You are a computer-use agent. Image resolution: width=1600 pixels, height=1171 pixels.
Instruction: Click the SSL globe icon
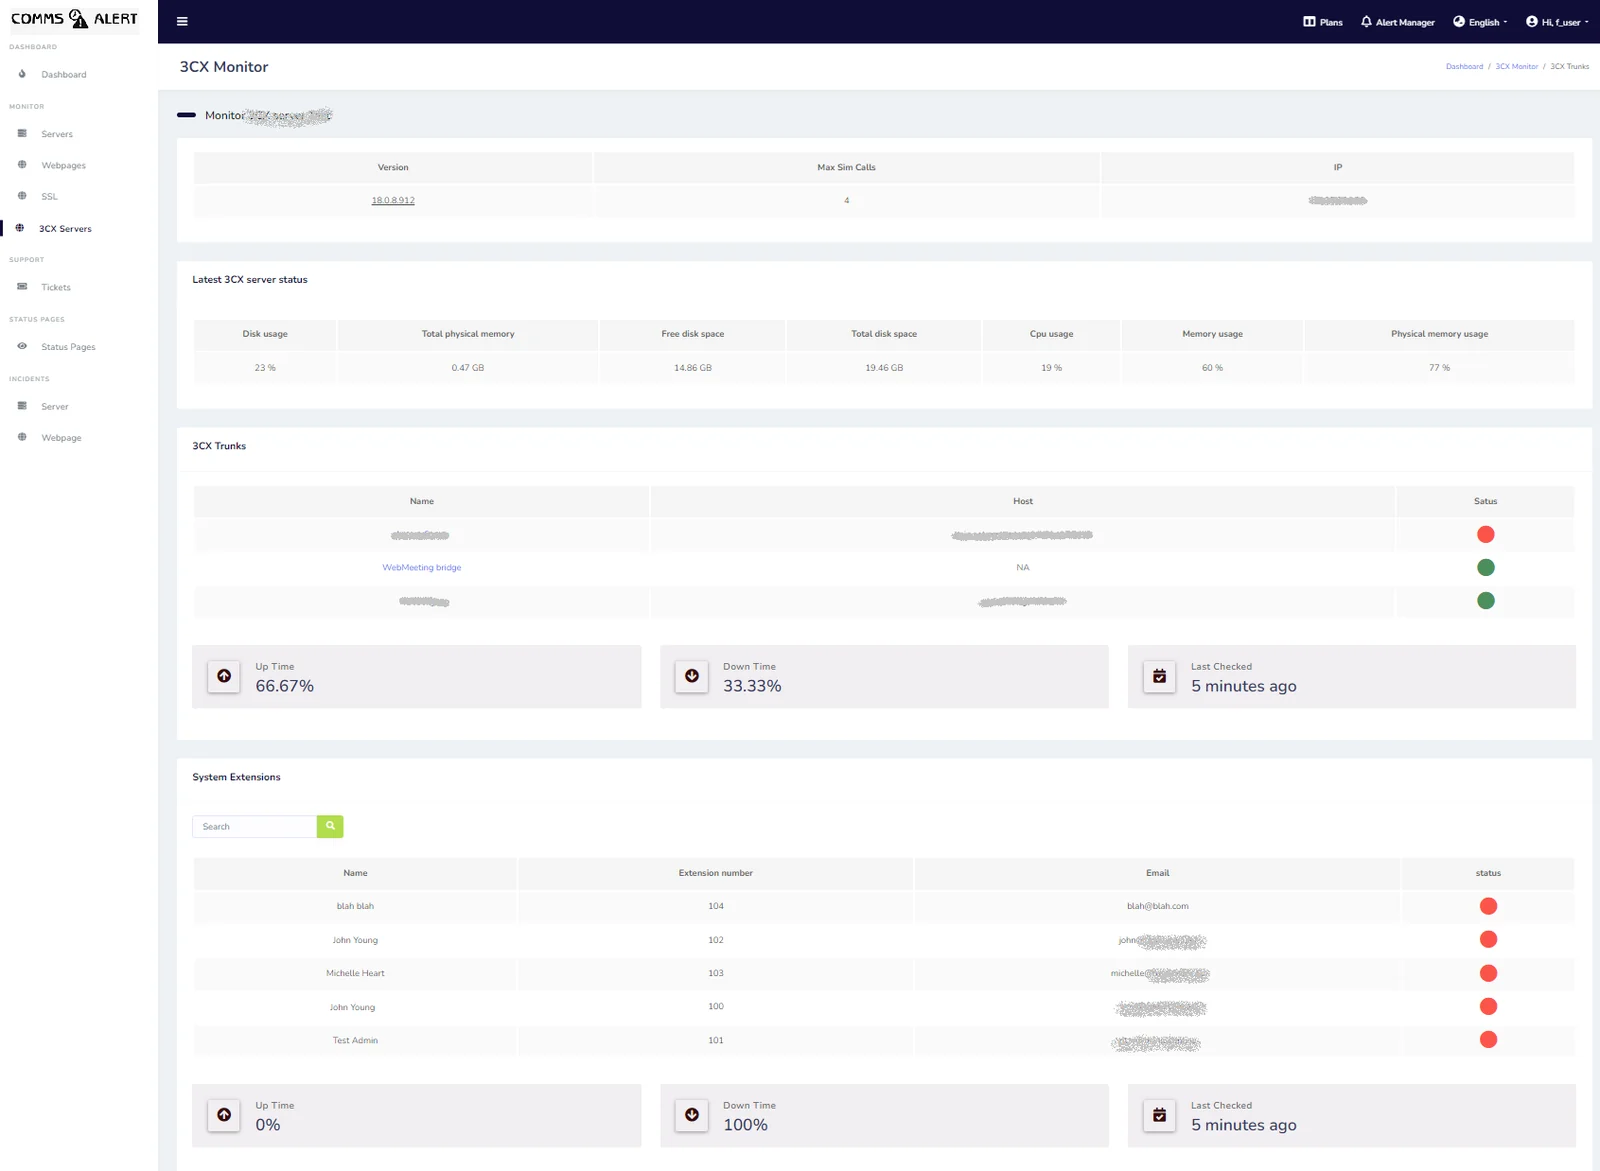pos(22,196)
